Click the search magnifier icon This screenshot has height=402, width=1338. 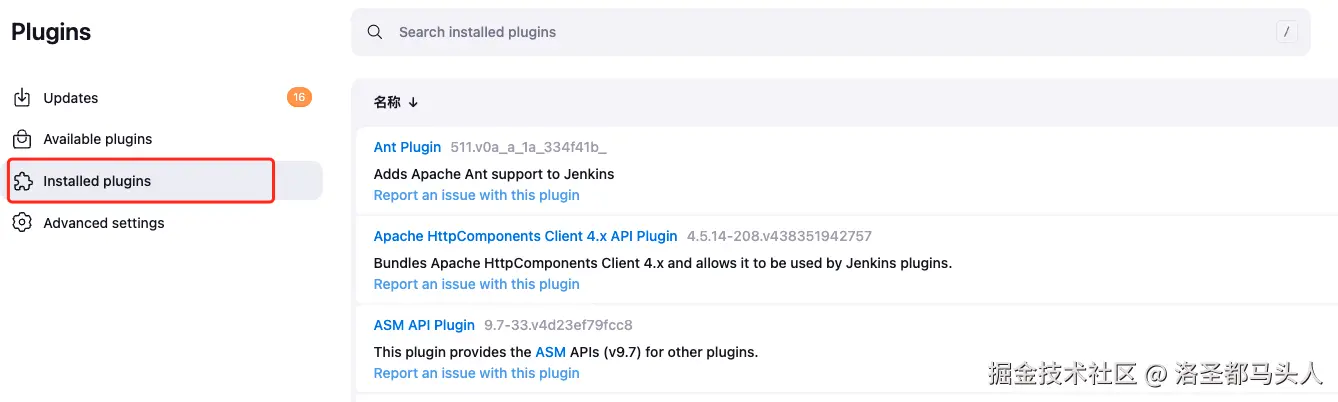375,32
